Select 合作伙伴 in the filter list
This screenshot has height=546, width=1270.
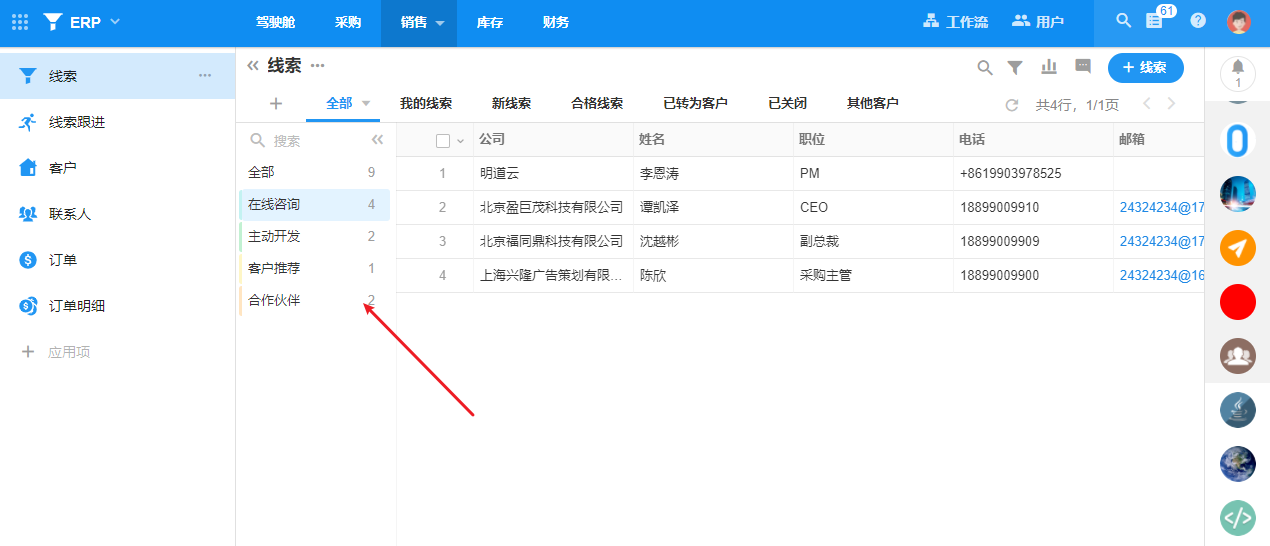(274, 300)
